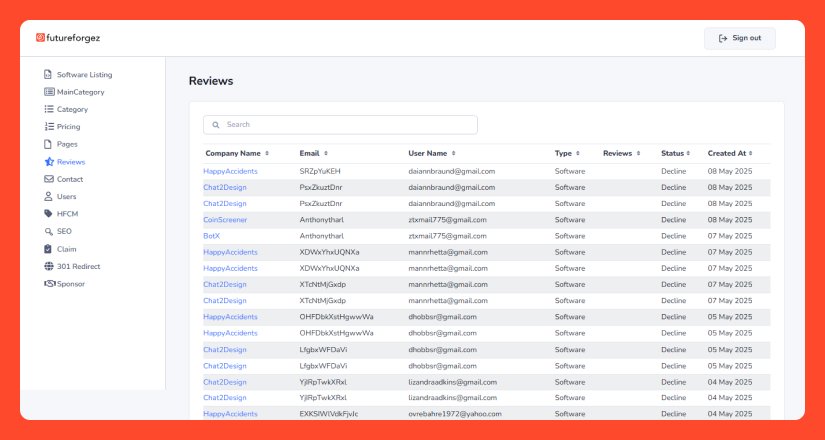Click the HFCM tag icon
Screen dimensions: 825x440
48,214
